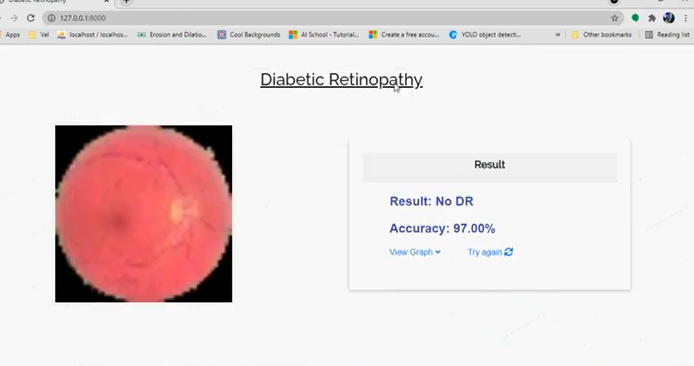The height and width of the screenshot is (366, 694).
Task: Open the Vel bookmark folder
Action: 39,35
